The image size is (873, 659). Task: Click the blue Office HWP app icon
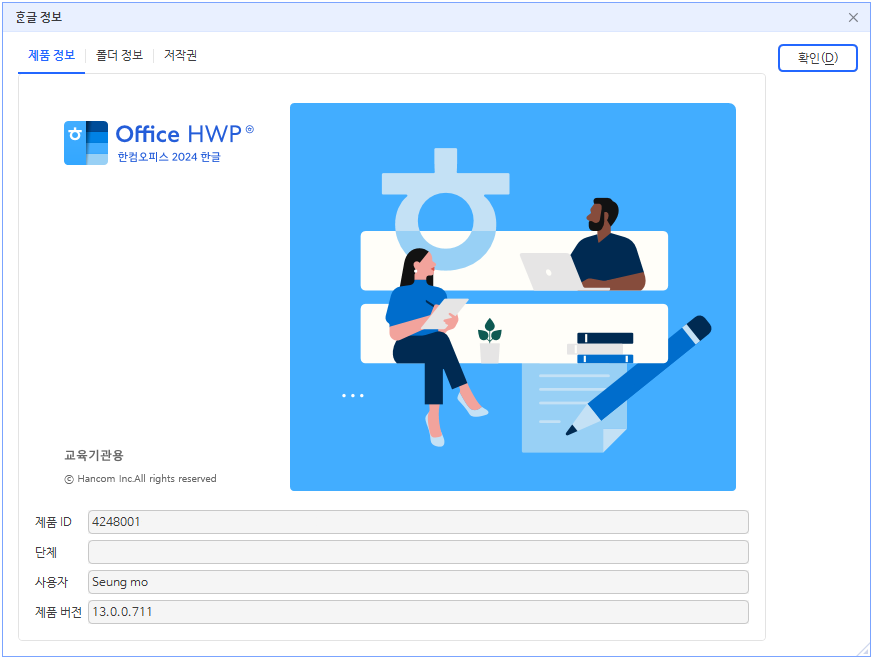pyautogui.click(x=85, y=142)
